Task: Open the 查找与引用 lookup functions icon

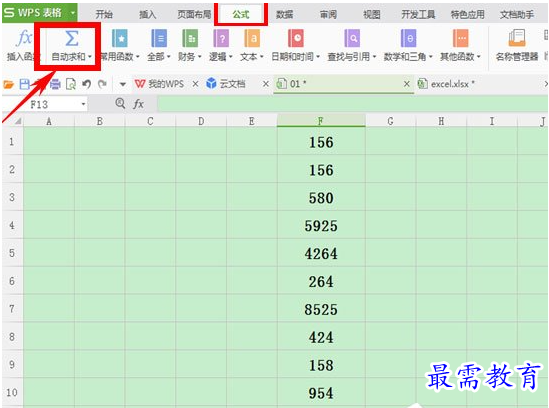Action: click(352, 38)
